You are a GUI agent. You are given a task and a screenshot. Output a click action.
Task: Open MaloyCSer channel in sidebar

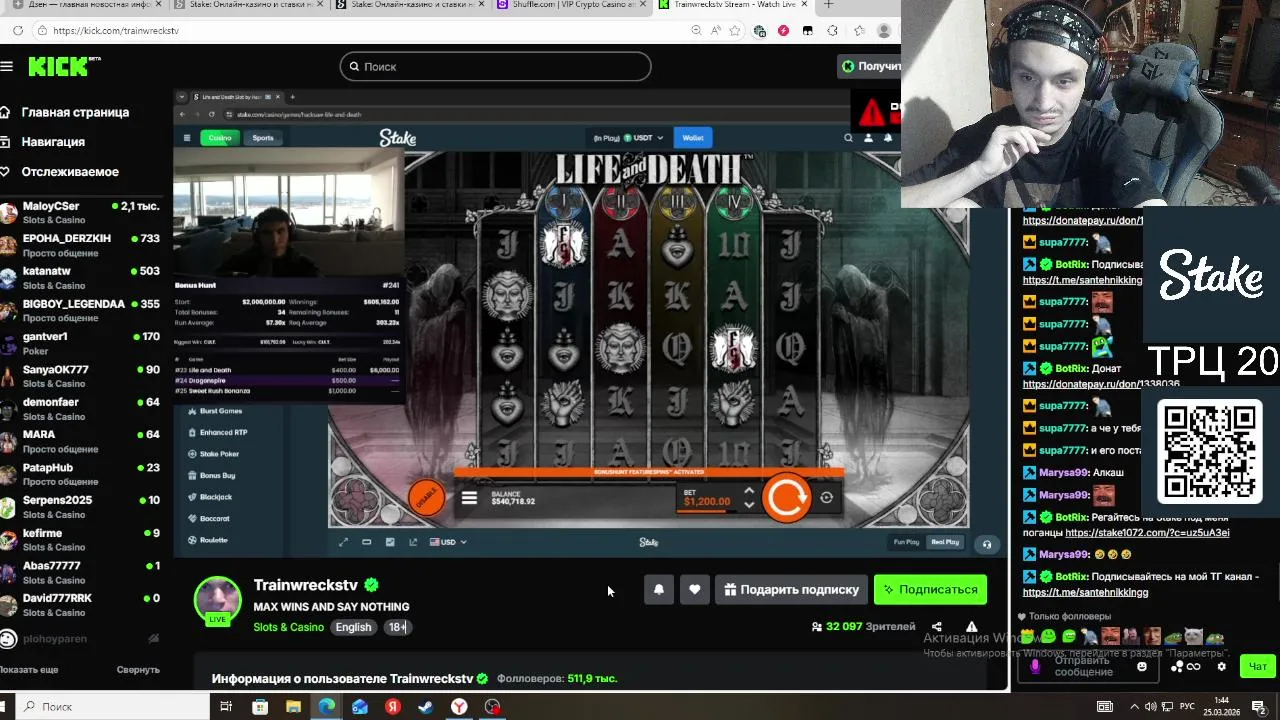(80, 212)
